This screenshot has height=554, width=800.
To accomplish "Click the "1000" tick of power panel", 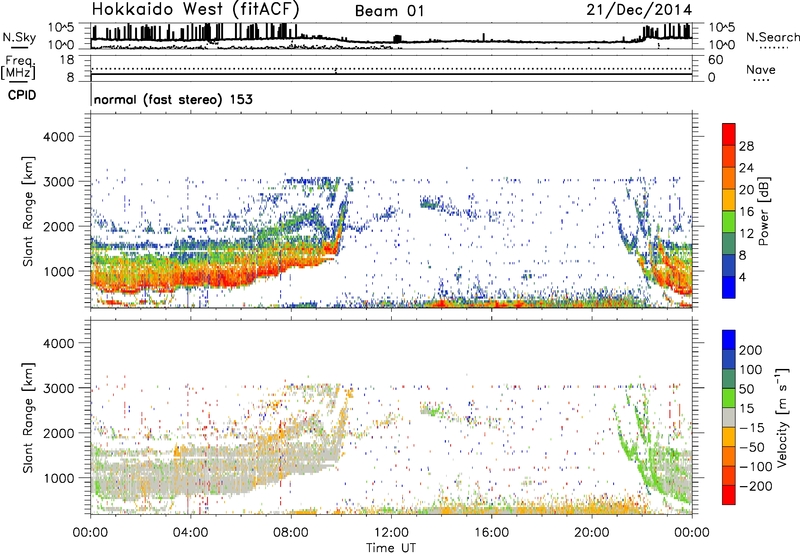I will click(x=58, y=271).
